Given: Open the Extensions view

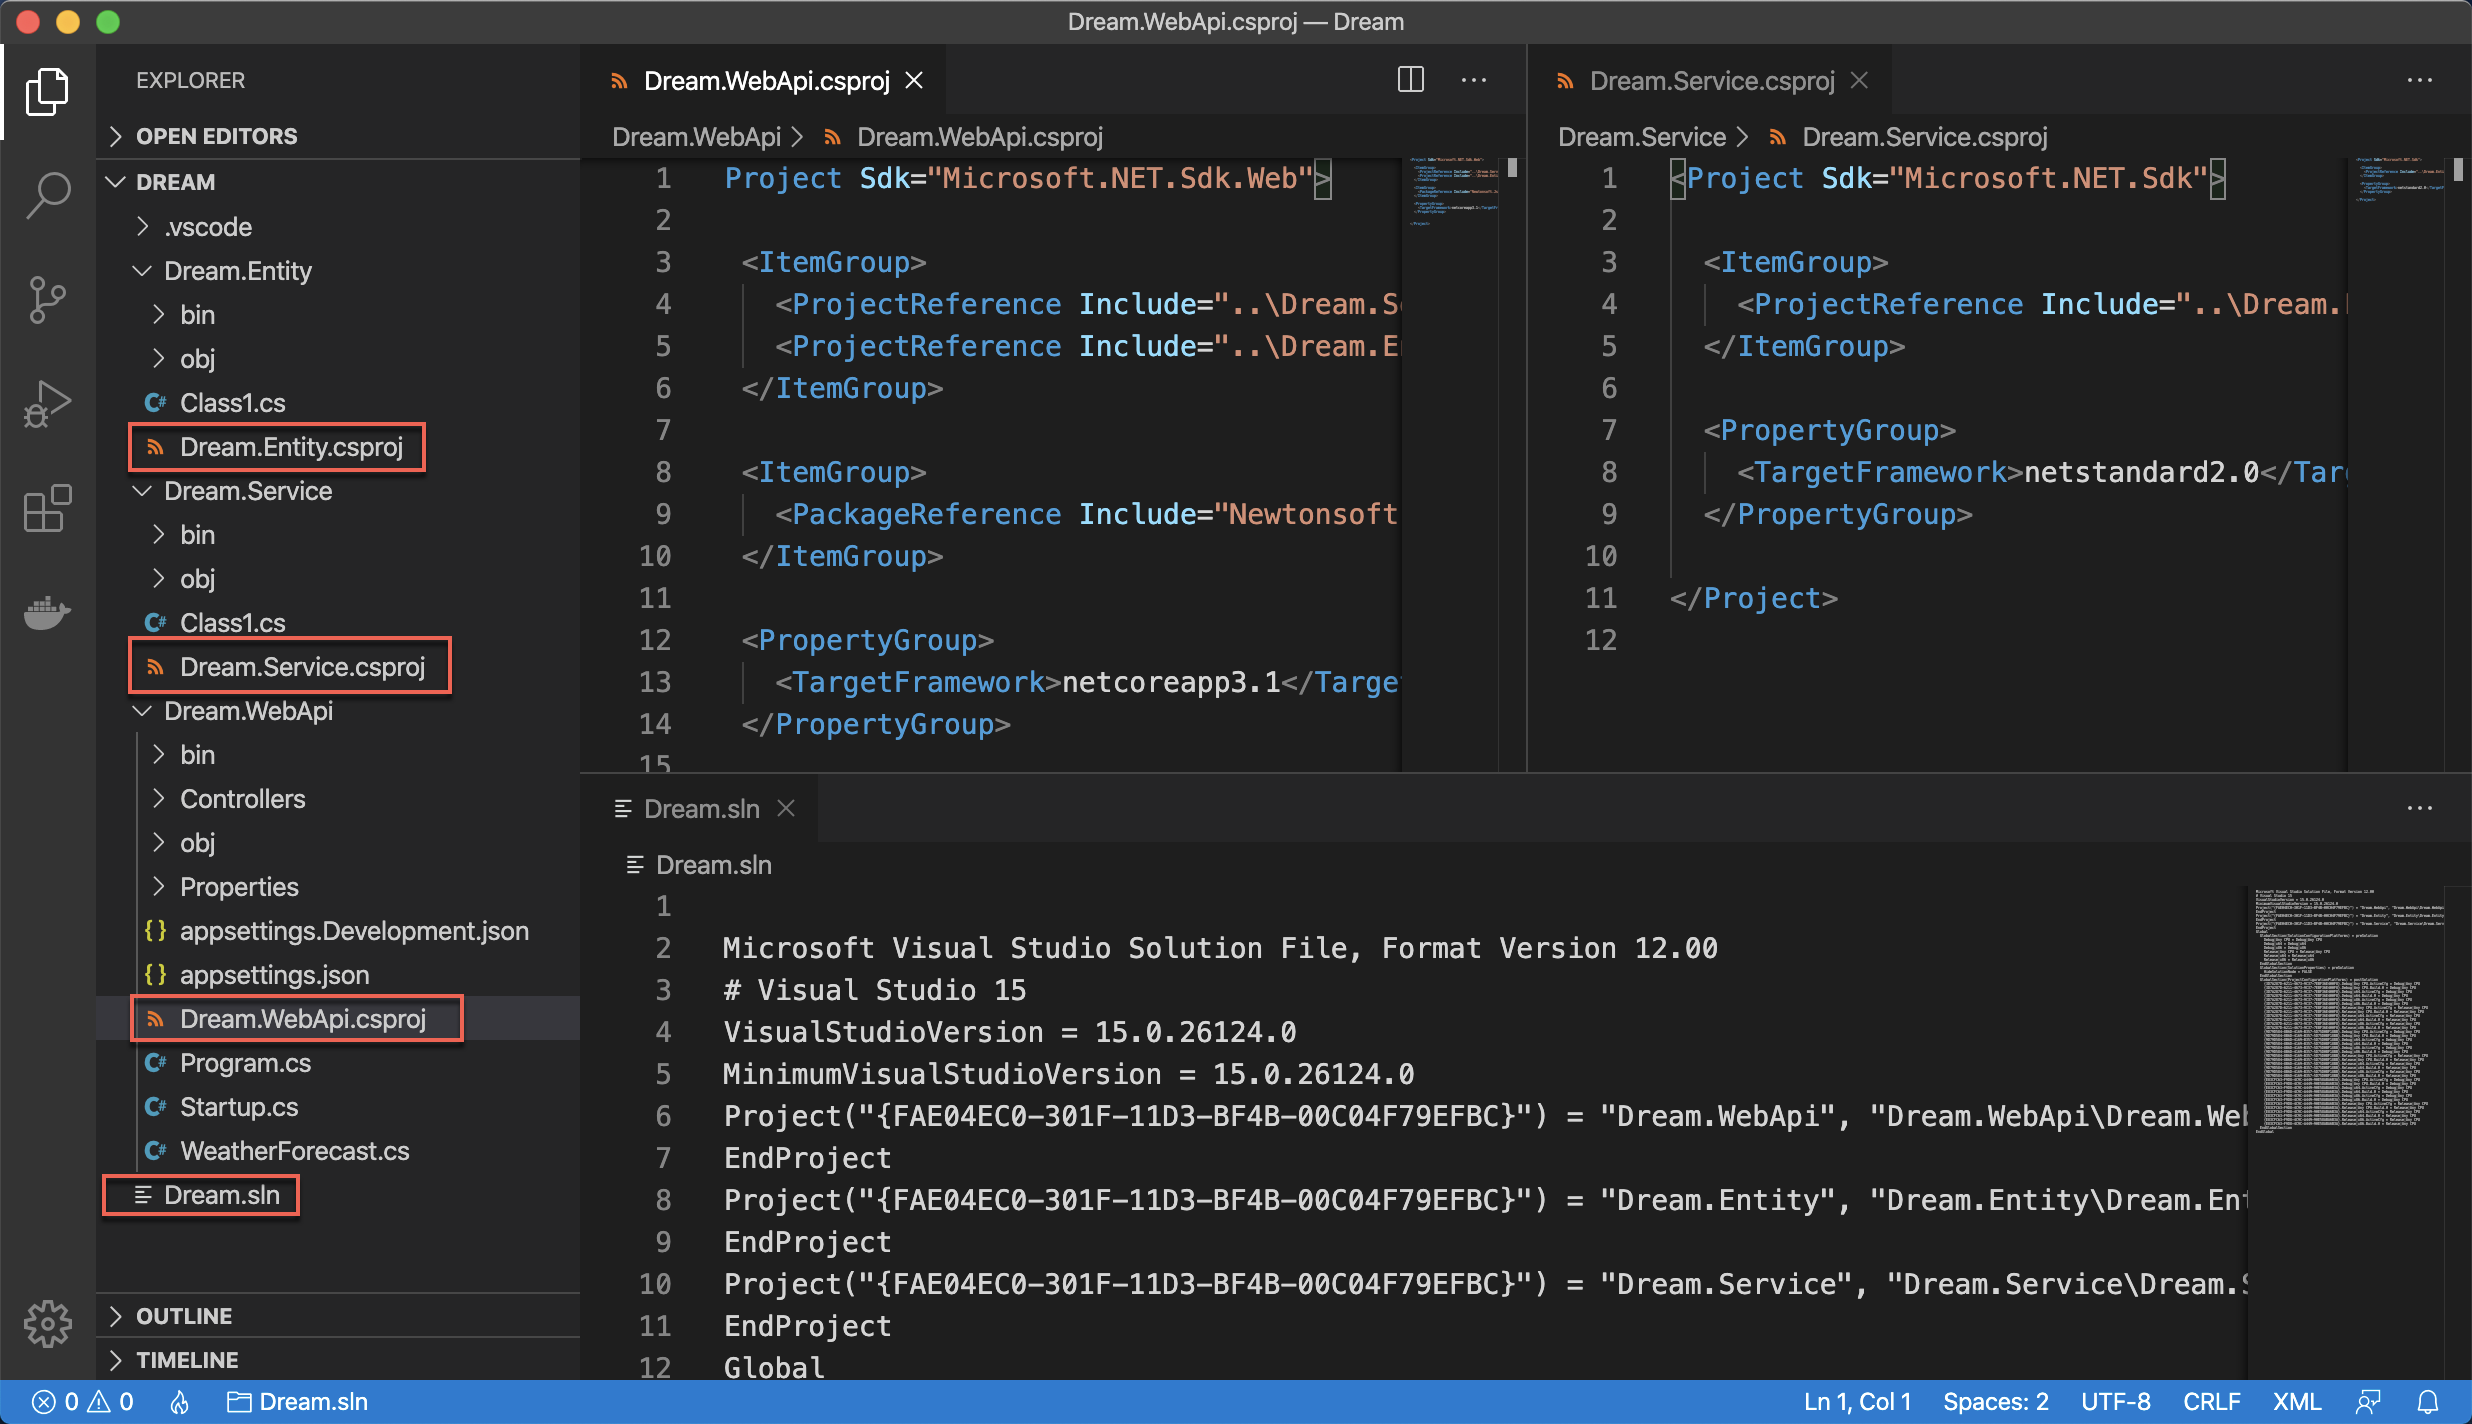Looking at the screenshot, I should (x=47, y=509).
